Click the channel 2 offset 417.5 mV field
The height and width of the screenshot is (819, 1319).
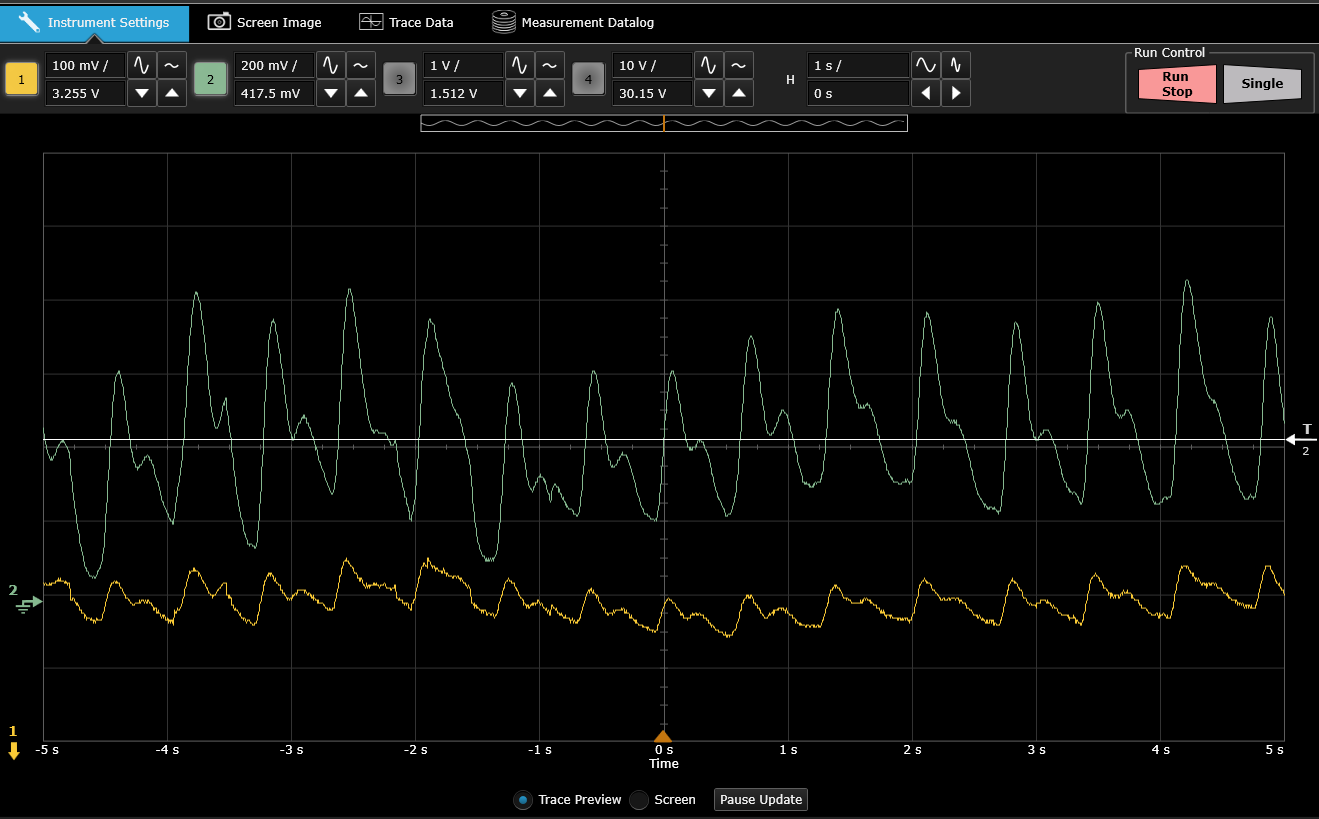click(x=274, y=94)
